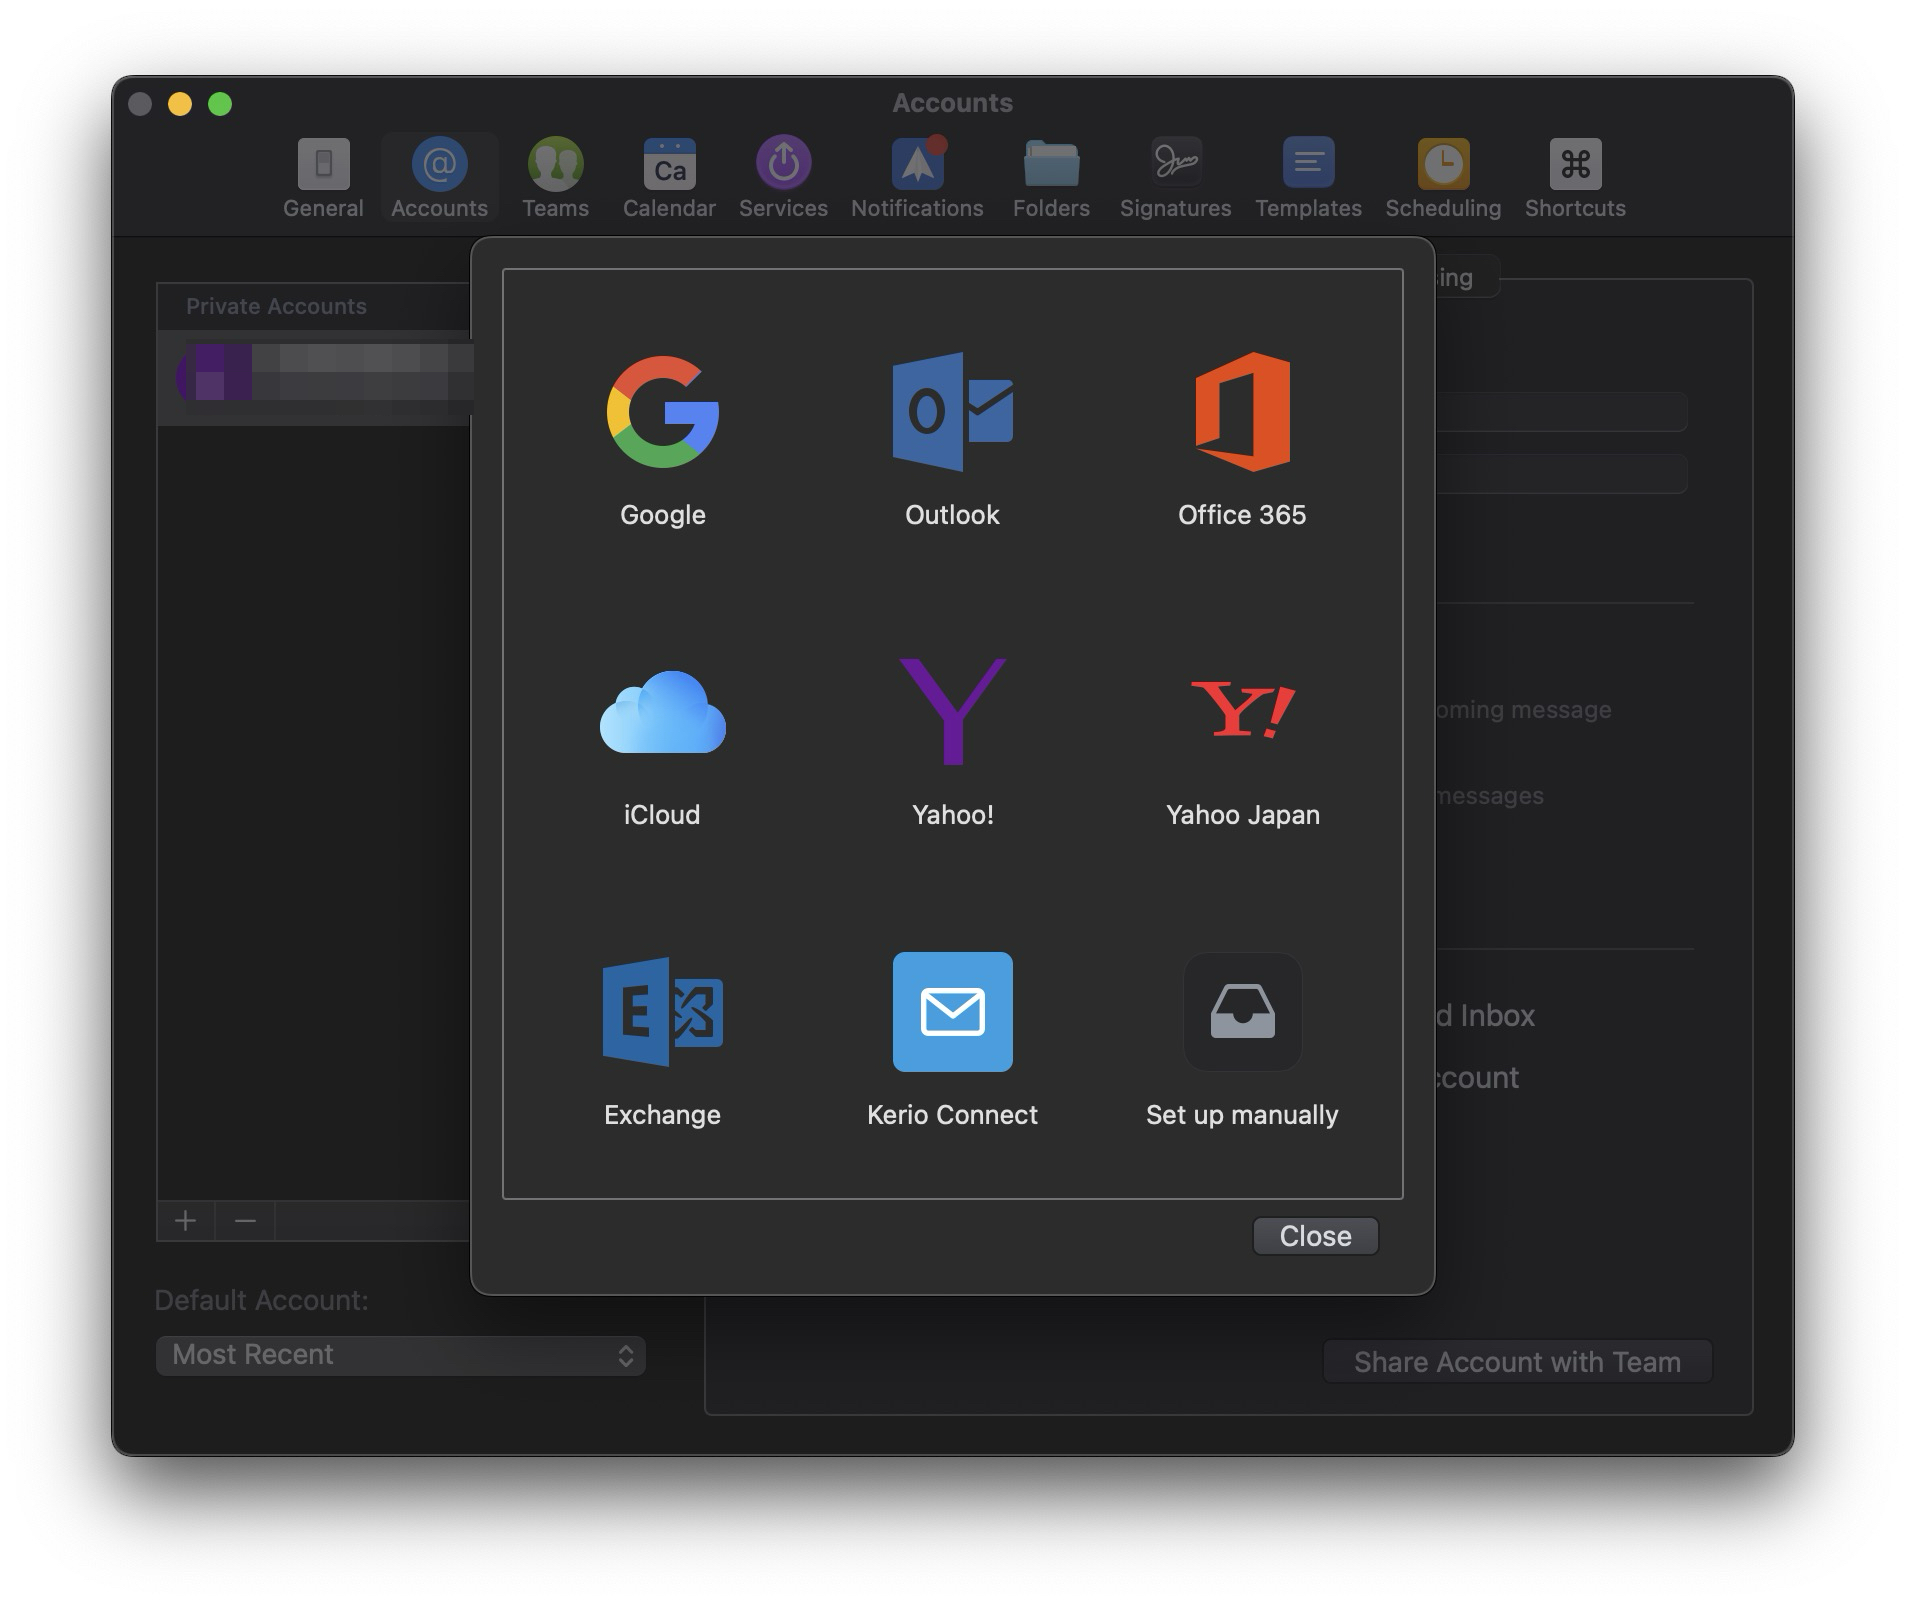Click the green zoom window button
The height and width of the screenshot is (1604, 1906).
(220, 104)
